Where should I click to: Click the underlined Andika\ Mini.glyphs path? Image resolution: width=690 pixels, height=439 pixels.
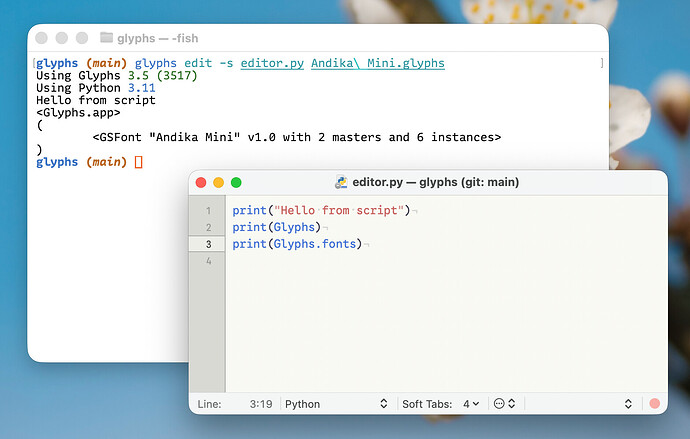(377, 63)
